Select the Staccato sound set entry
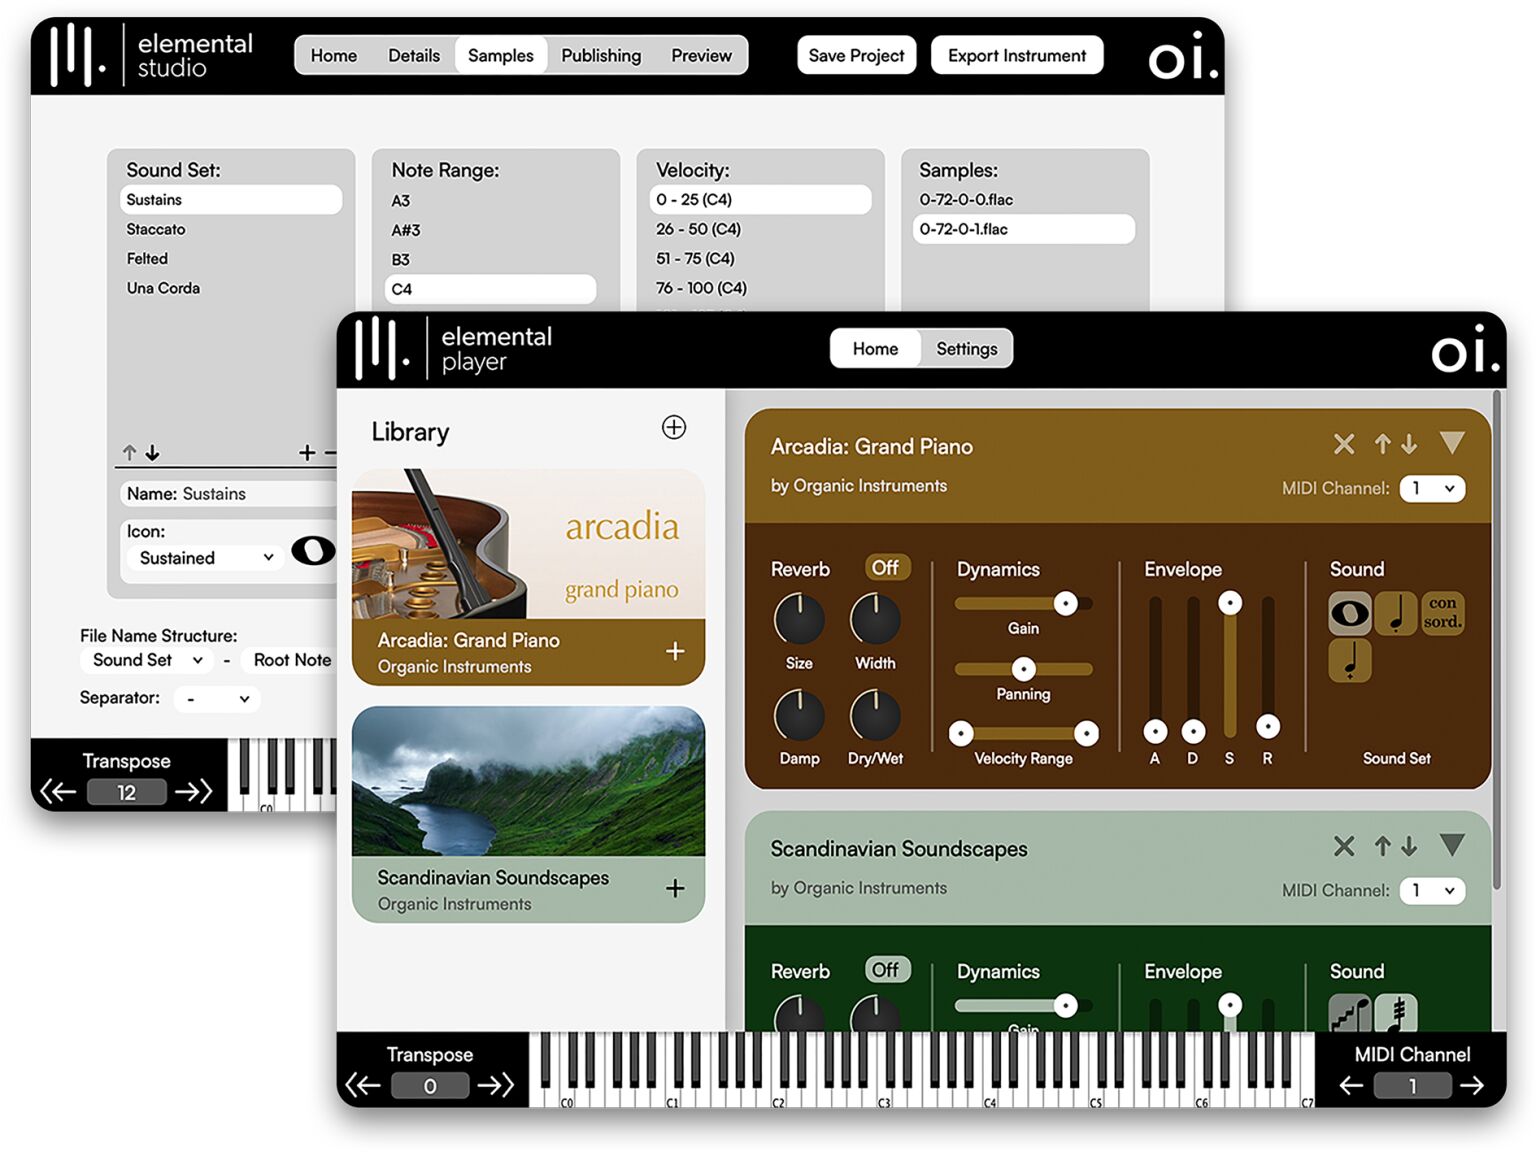Screen dimensions: 1536x1152 pos(156,229)
